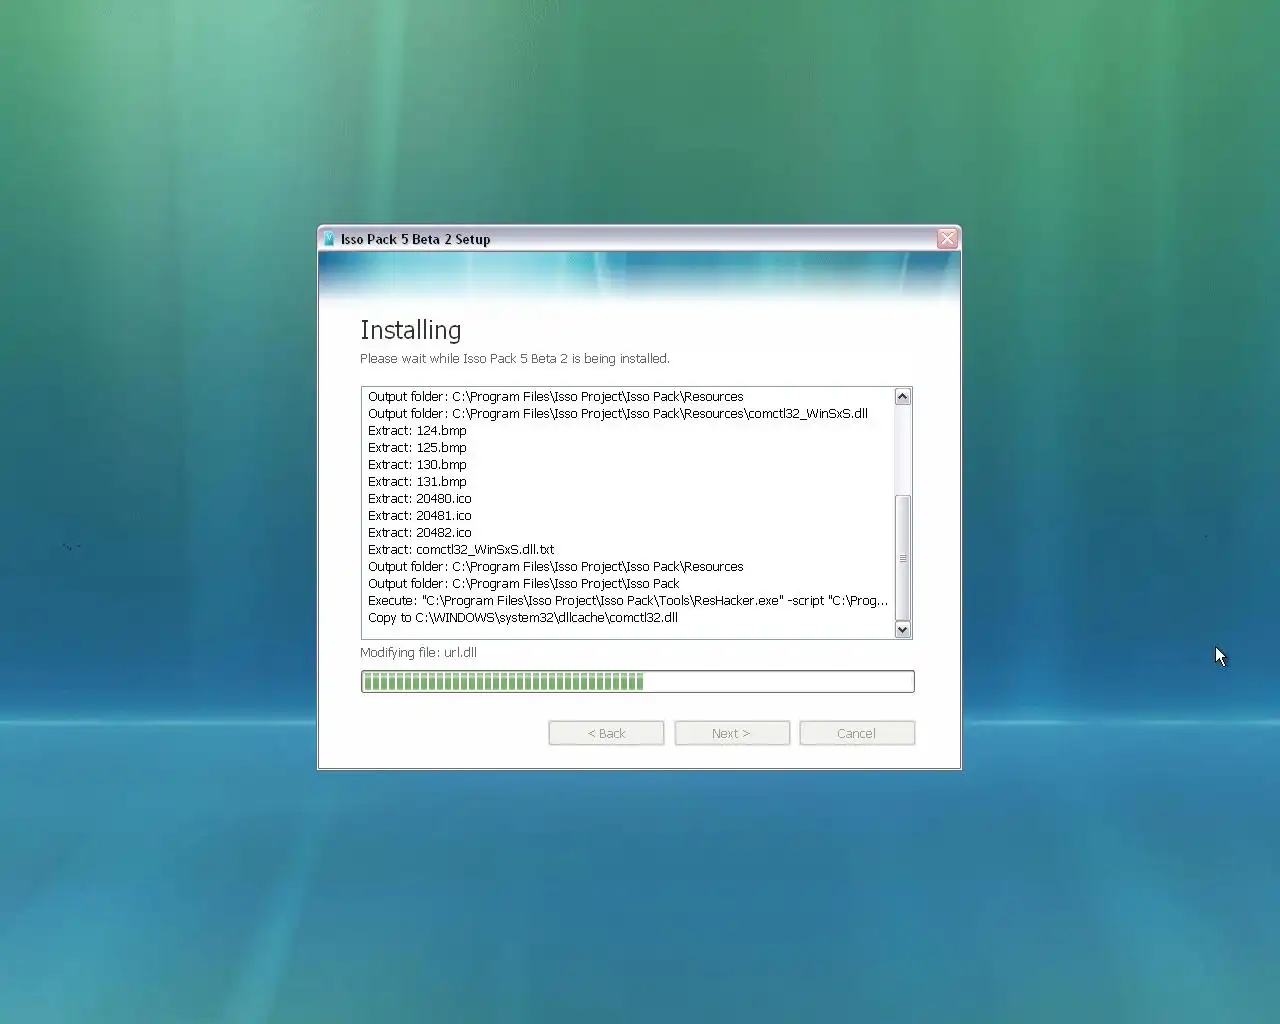This screenshot has height=1024, width=1280.
Task: Select the Execute ResHacker.exe log line
Action: coord(628,601)
